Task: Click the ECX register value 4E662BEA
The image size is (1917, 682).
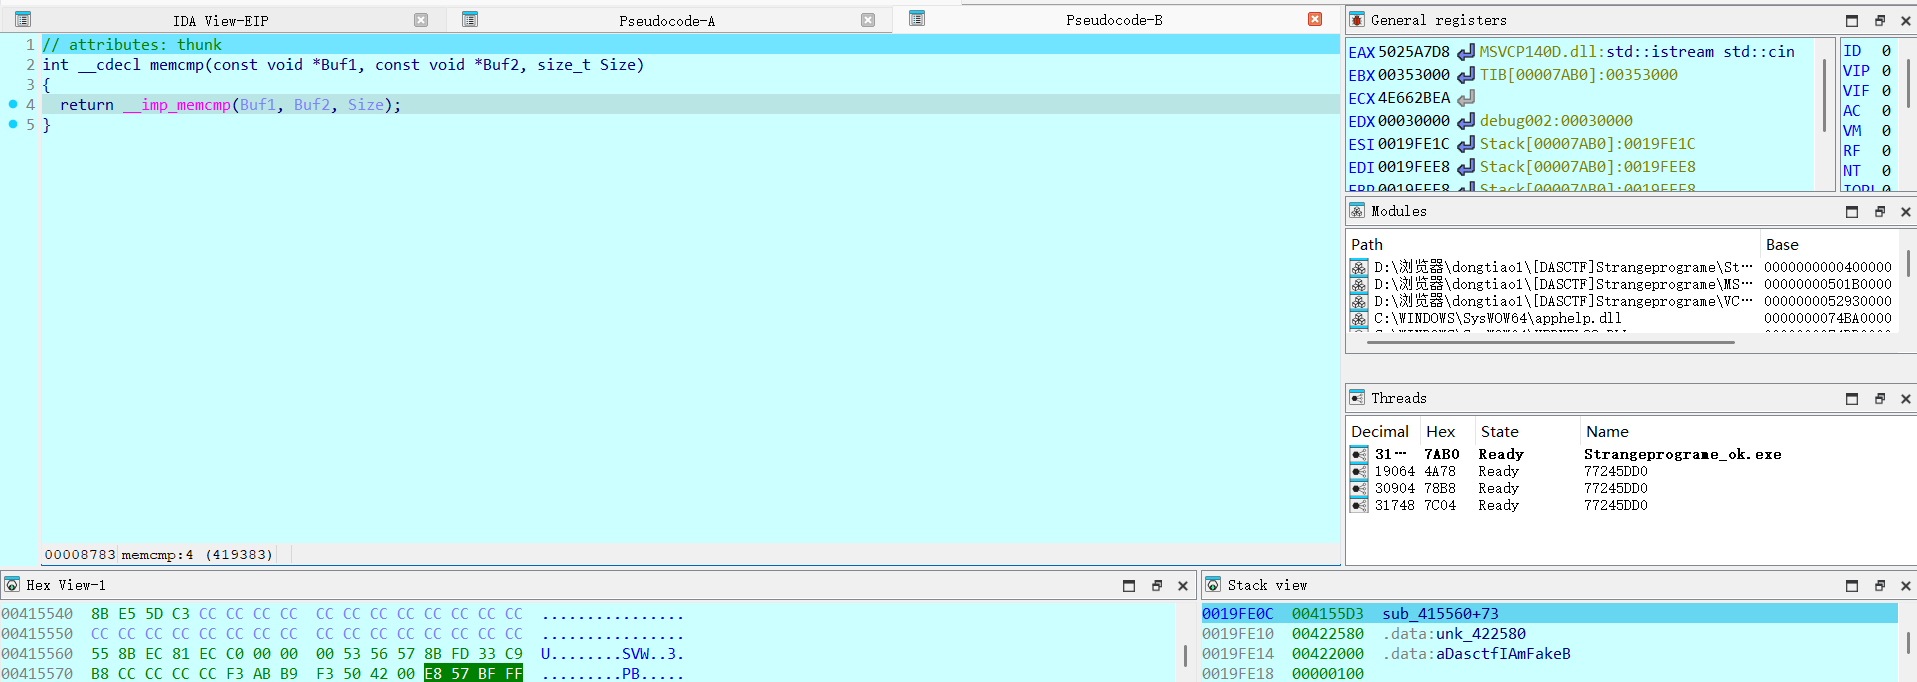Action: (1414, 98)
